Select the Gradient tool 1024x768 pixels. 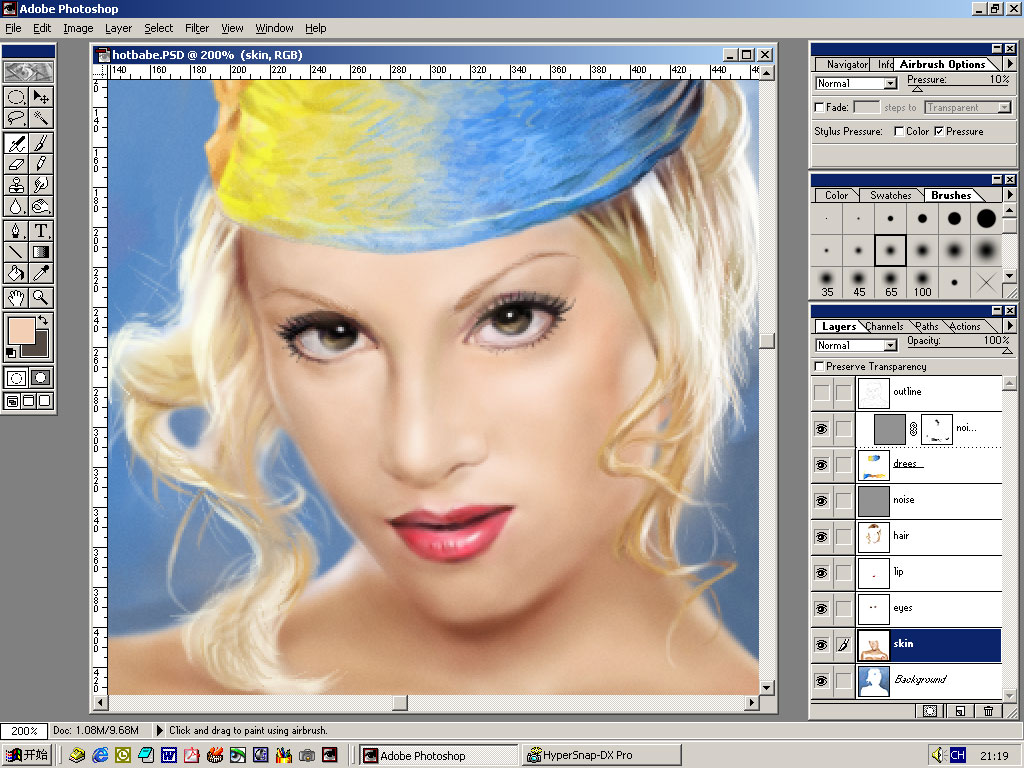(x=40, y=251)
